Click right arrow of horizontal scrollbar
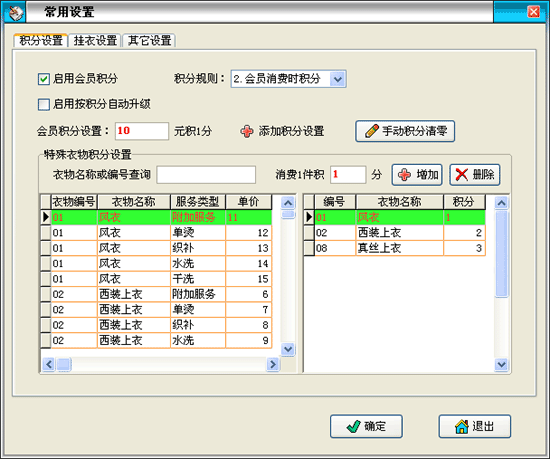This screenshot has width=550, height=459. click(x=273, y=364)
